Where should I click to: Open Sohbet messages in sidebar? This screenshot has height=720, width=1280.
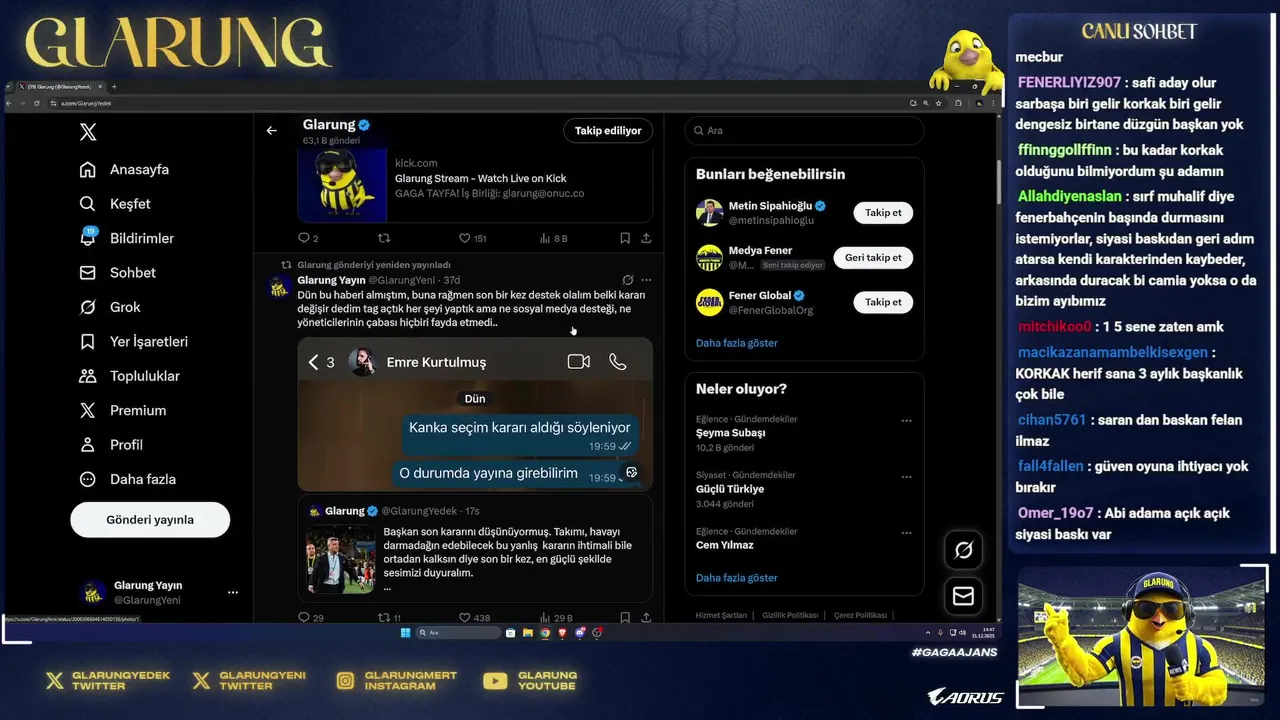pyautogui.click(x=117, y=273)
